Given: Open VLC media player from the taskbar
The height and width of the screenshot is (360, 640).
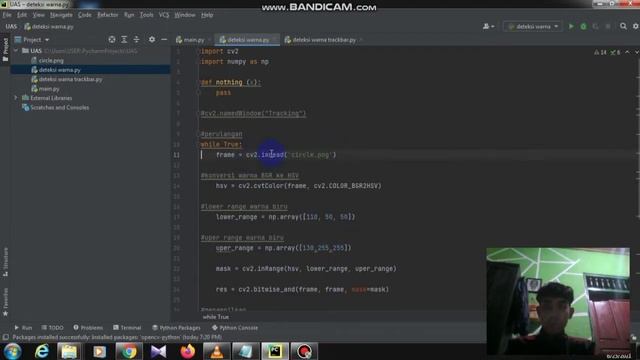Looking at the screenshot, I should pyautogui.click(x=217, y=351).
